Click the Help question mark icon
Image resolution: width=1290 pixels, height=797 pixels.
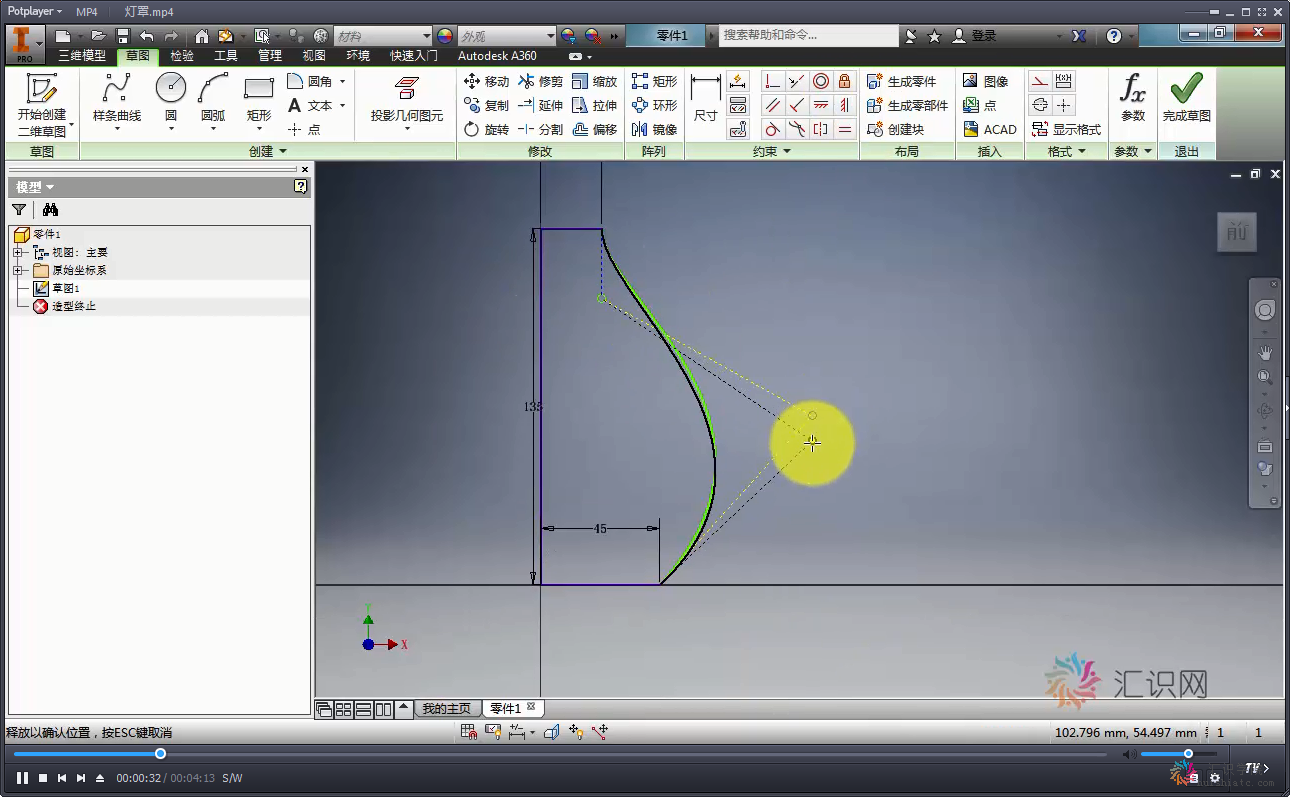coord(1114,36)
